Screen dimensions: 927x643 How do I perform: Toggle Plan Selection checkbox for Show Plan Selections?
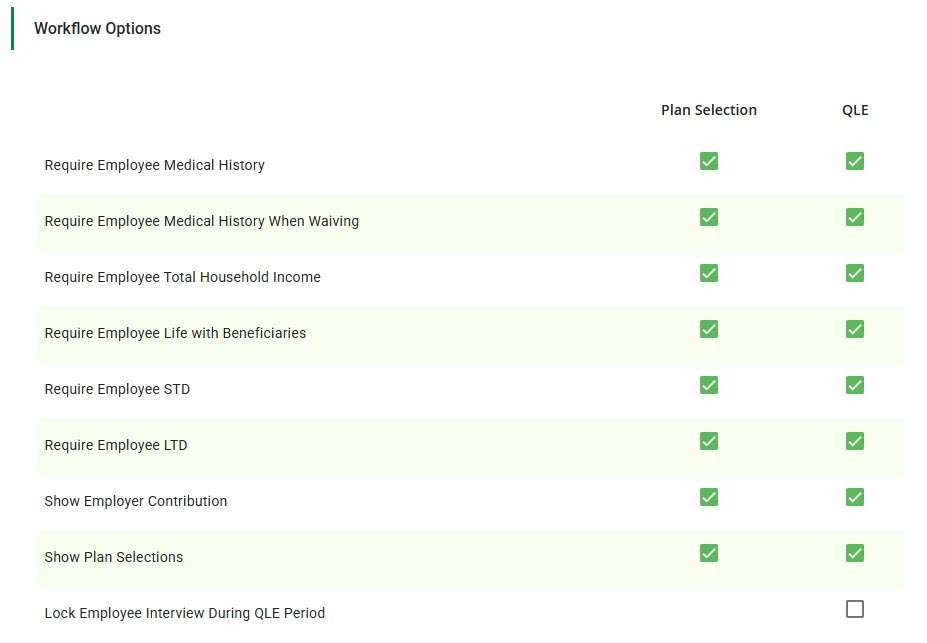click(x=709, y=553)
